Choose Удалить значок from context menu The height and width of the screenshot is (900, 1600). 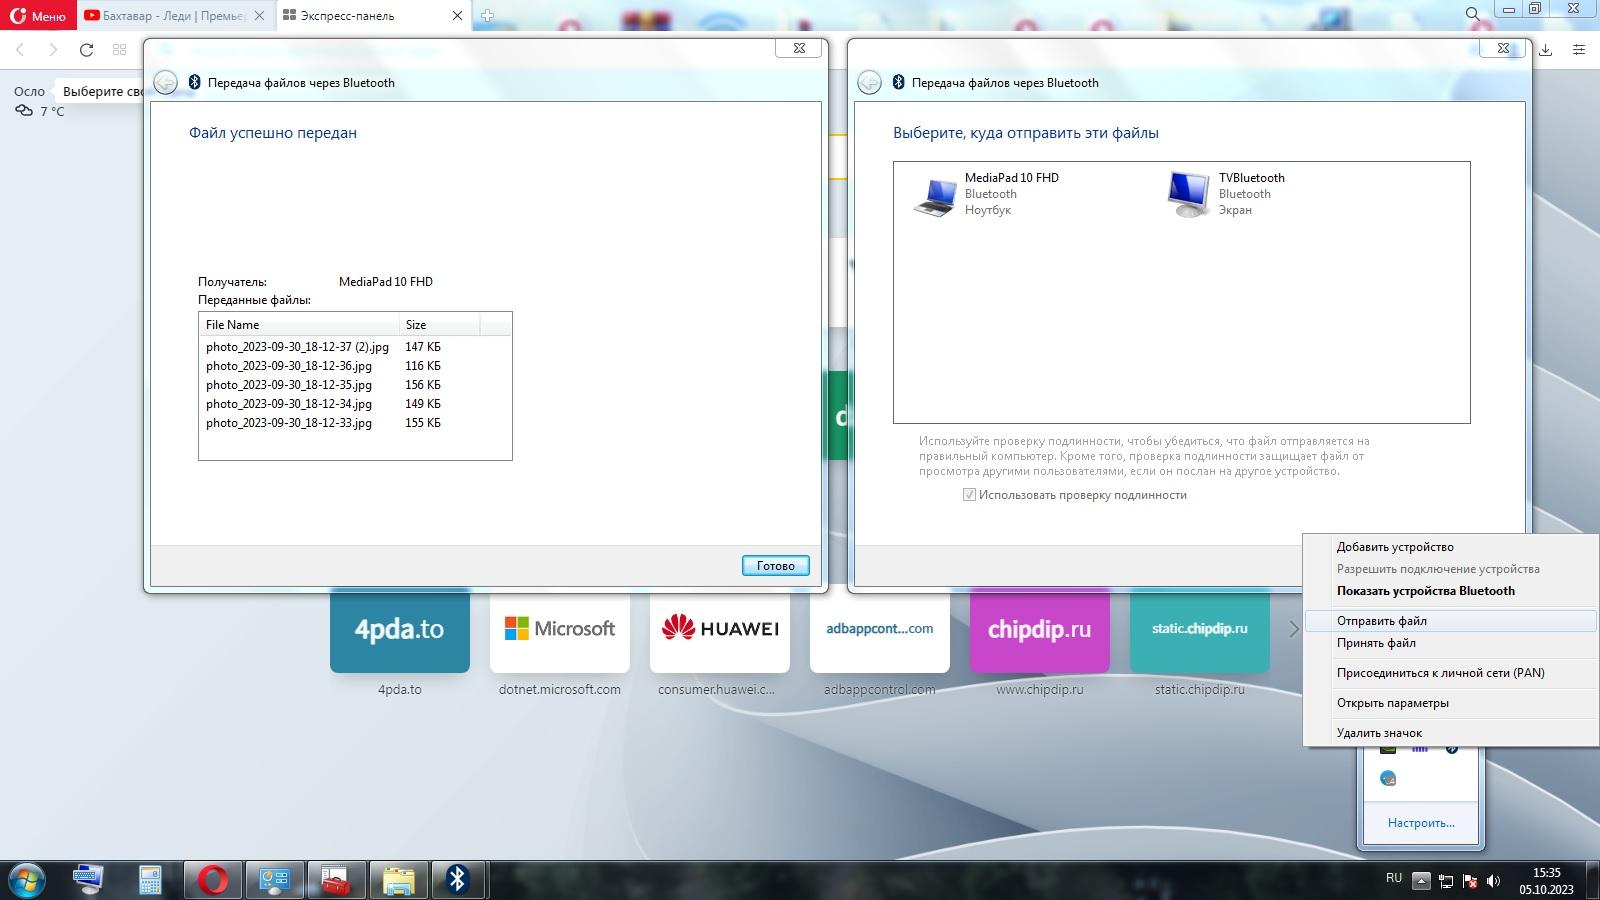[x=1450, y=733]
